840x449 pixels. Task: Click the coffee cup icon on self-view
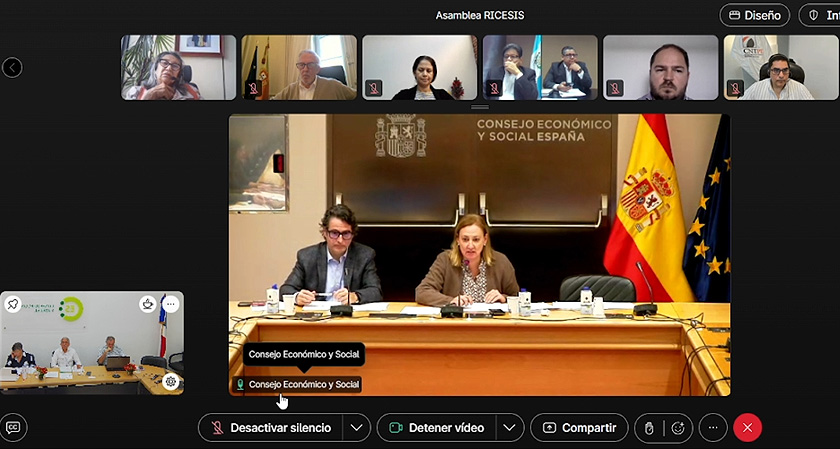point(148,304)
